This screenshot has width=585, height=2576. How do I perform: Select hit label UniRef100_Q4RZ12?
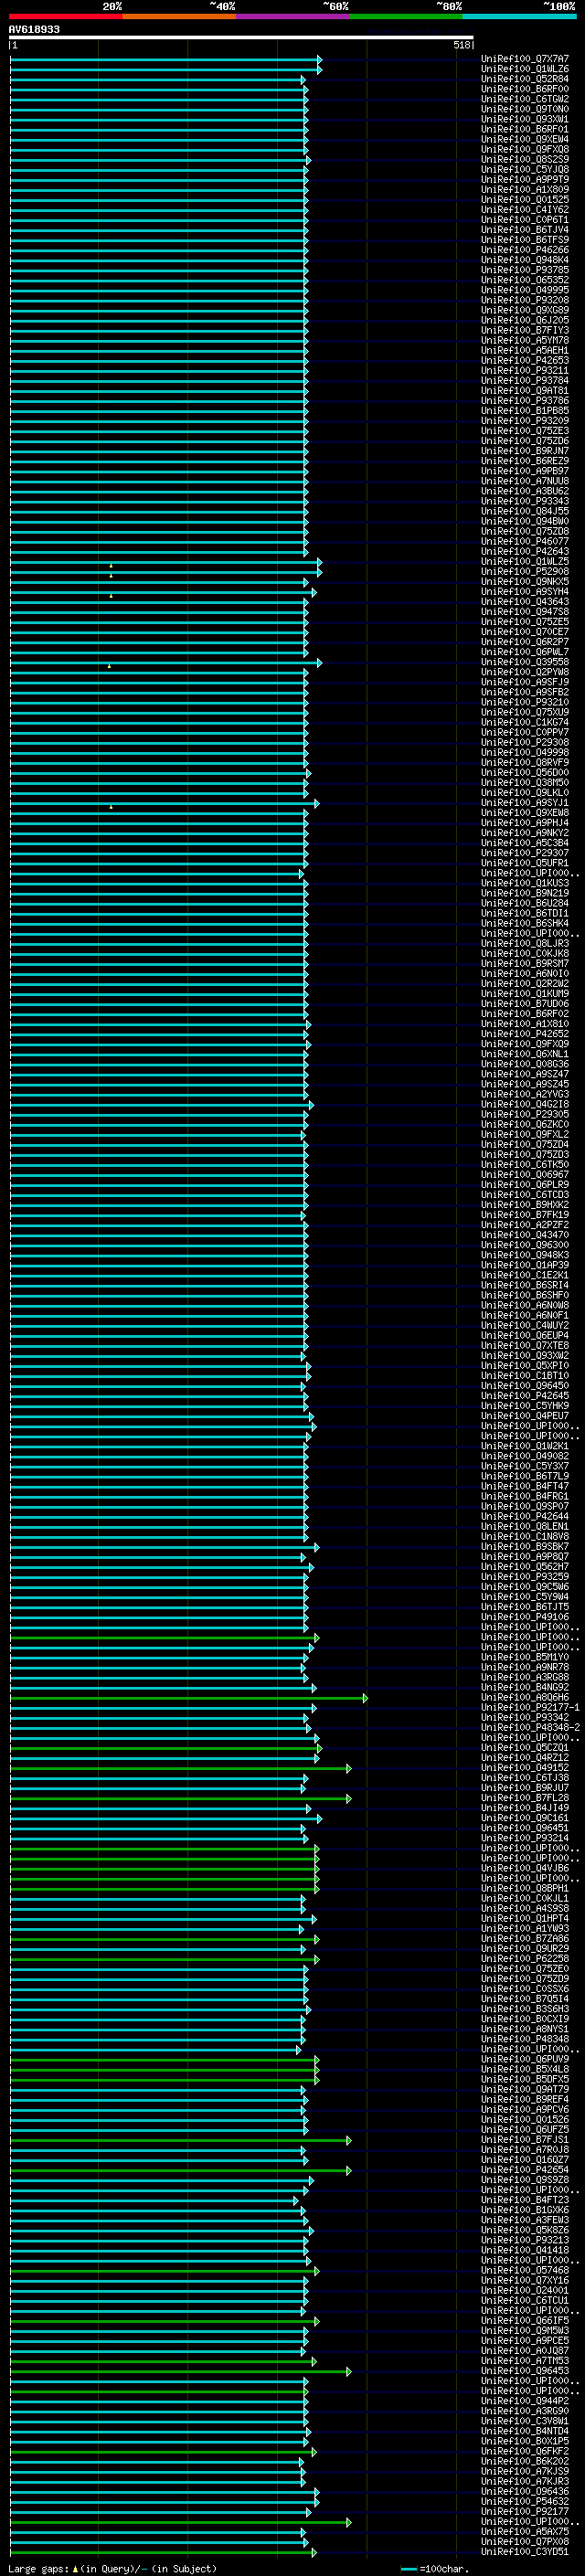pyautogui.click(x=525, y=1757)
